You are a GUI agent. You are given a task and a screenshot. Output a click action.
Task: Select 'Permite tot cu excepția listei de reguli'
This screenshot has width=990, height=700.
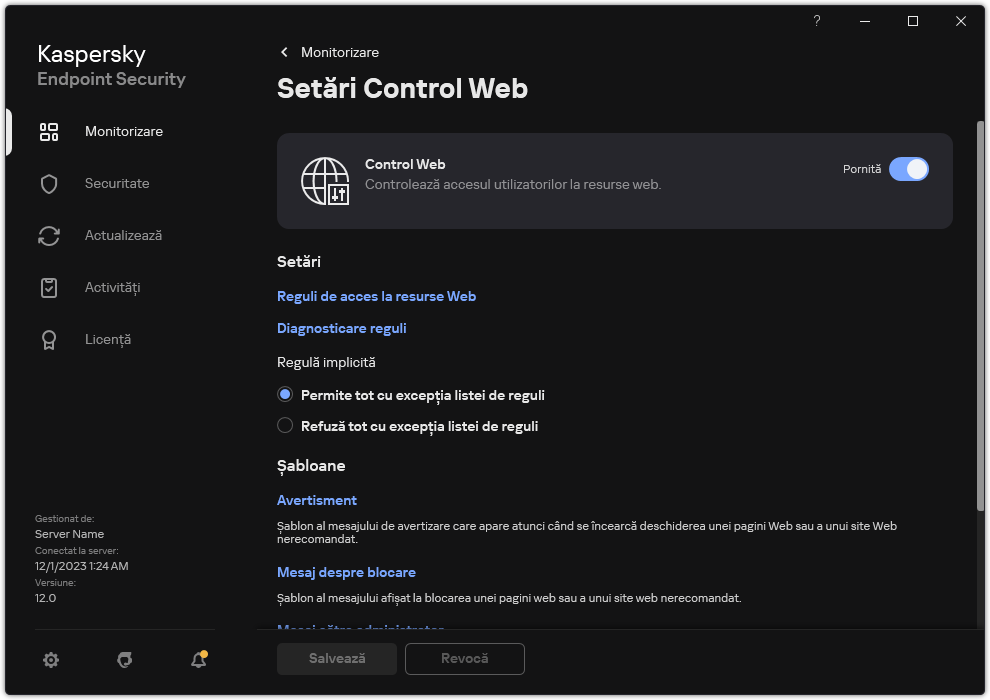(x=285, y=395)
